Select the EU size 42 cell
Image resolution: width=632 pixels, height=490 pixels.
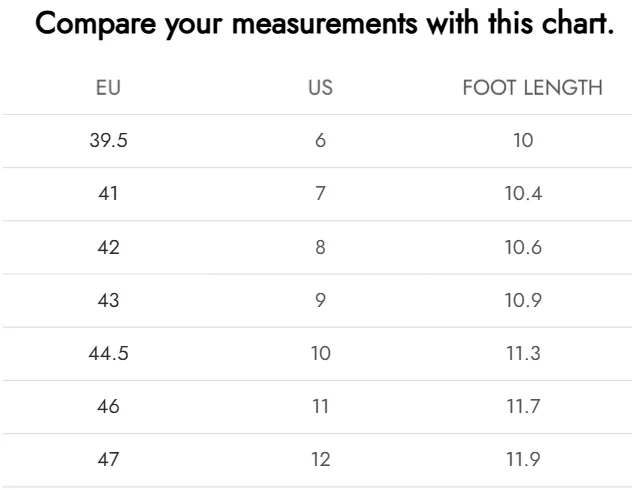tap(108, 247)
